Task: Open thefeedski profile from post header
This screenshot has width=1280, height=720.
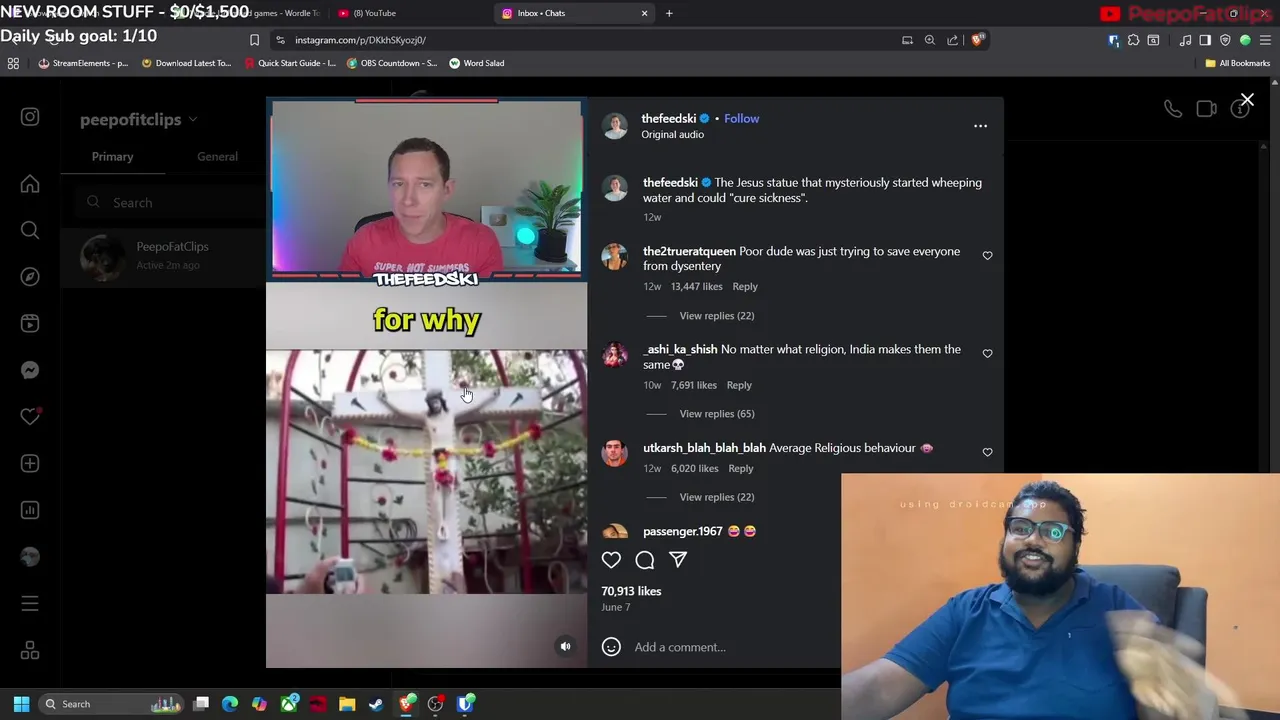Action: click(669, 118)
